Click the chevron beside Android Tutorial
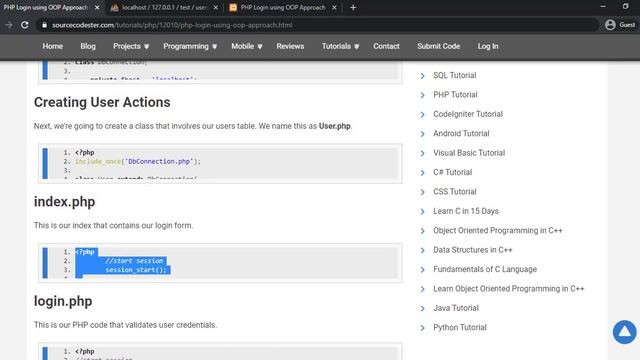The image size is (640, 360). (422, 134)
